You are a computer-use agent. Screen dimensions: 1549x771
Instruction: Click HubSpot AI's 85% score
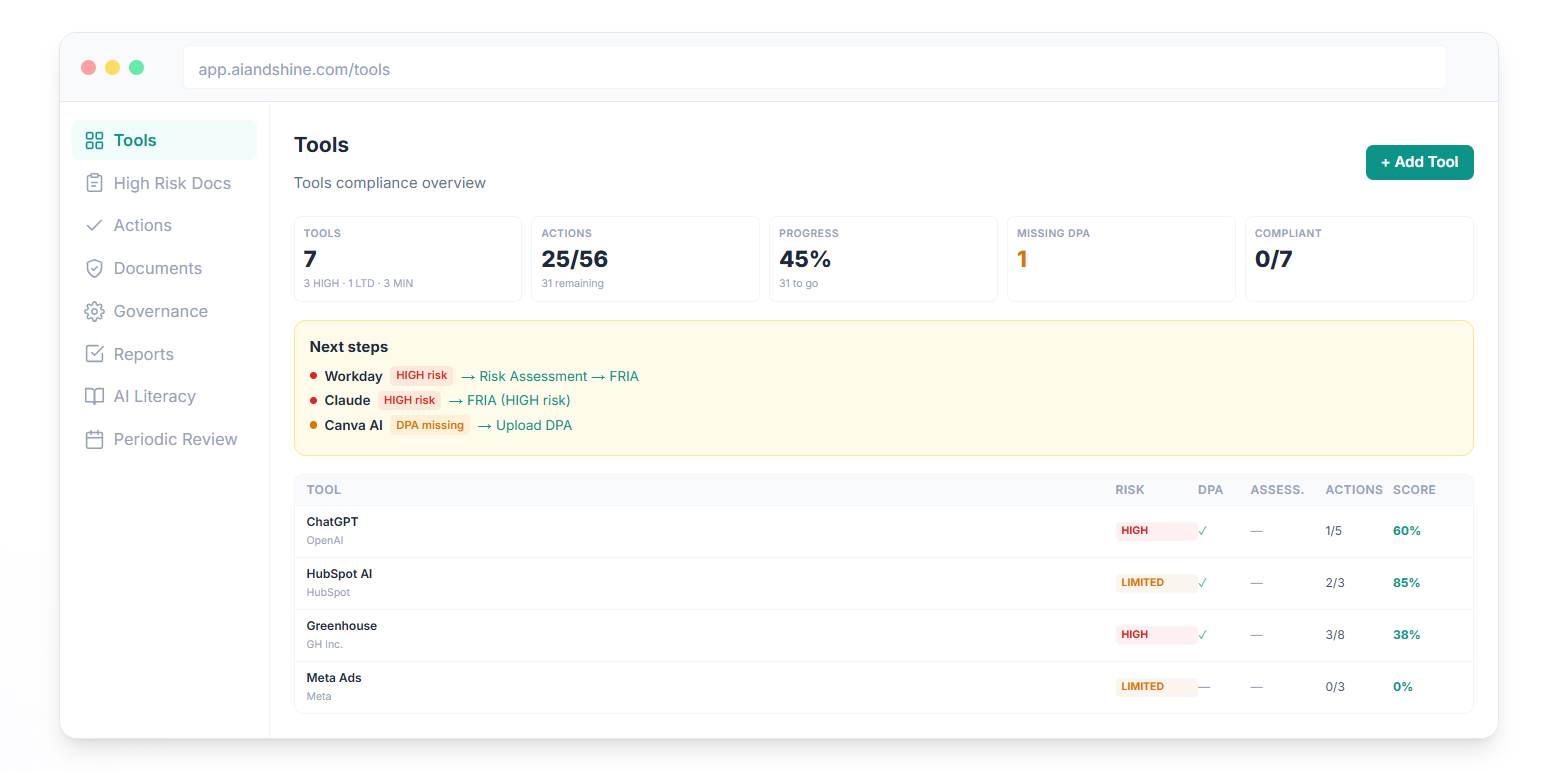(1406, 583)
